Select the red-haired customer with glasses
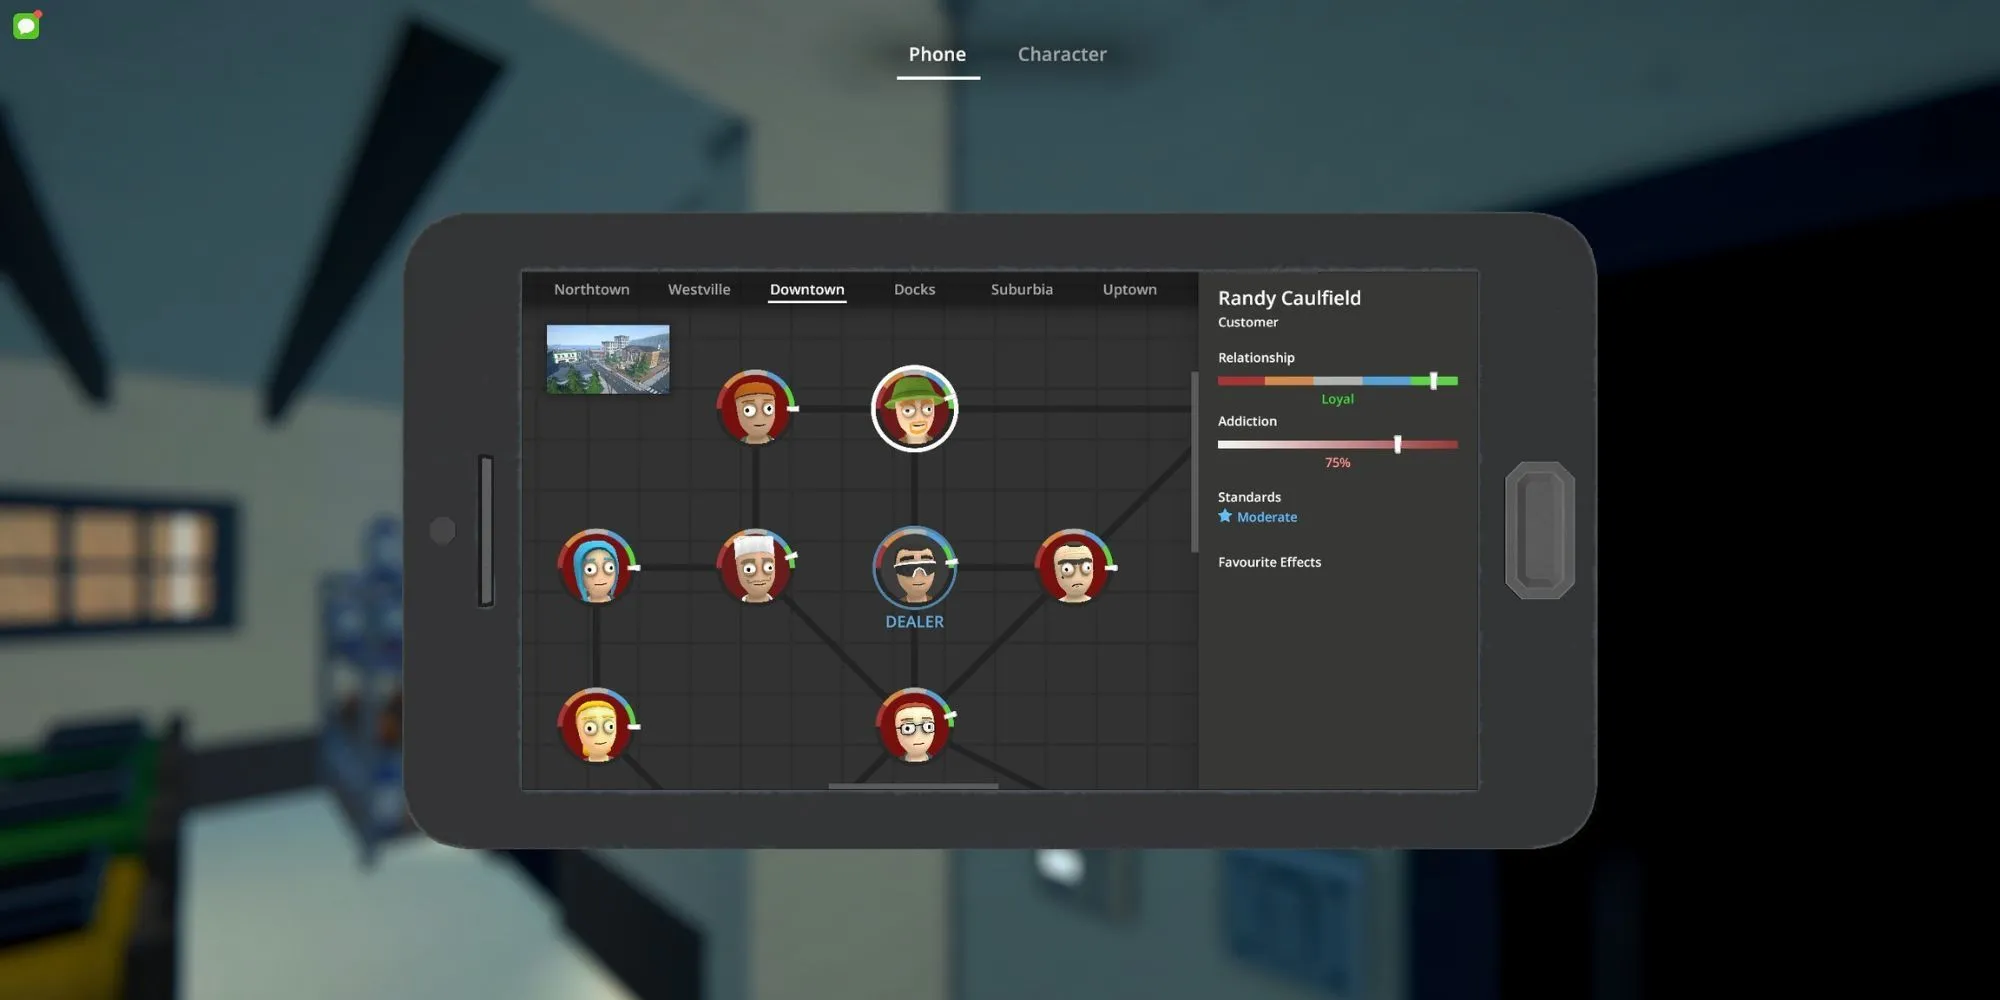This screenshot has height=1000, width=2000. (914, 725)
